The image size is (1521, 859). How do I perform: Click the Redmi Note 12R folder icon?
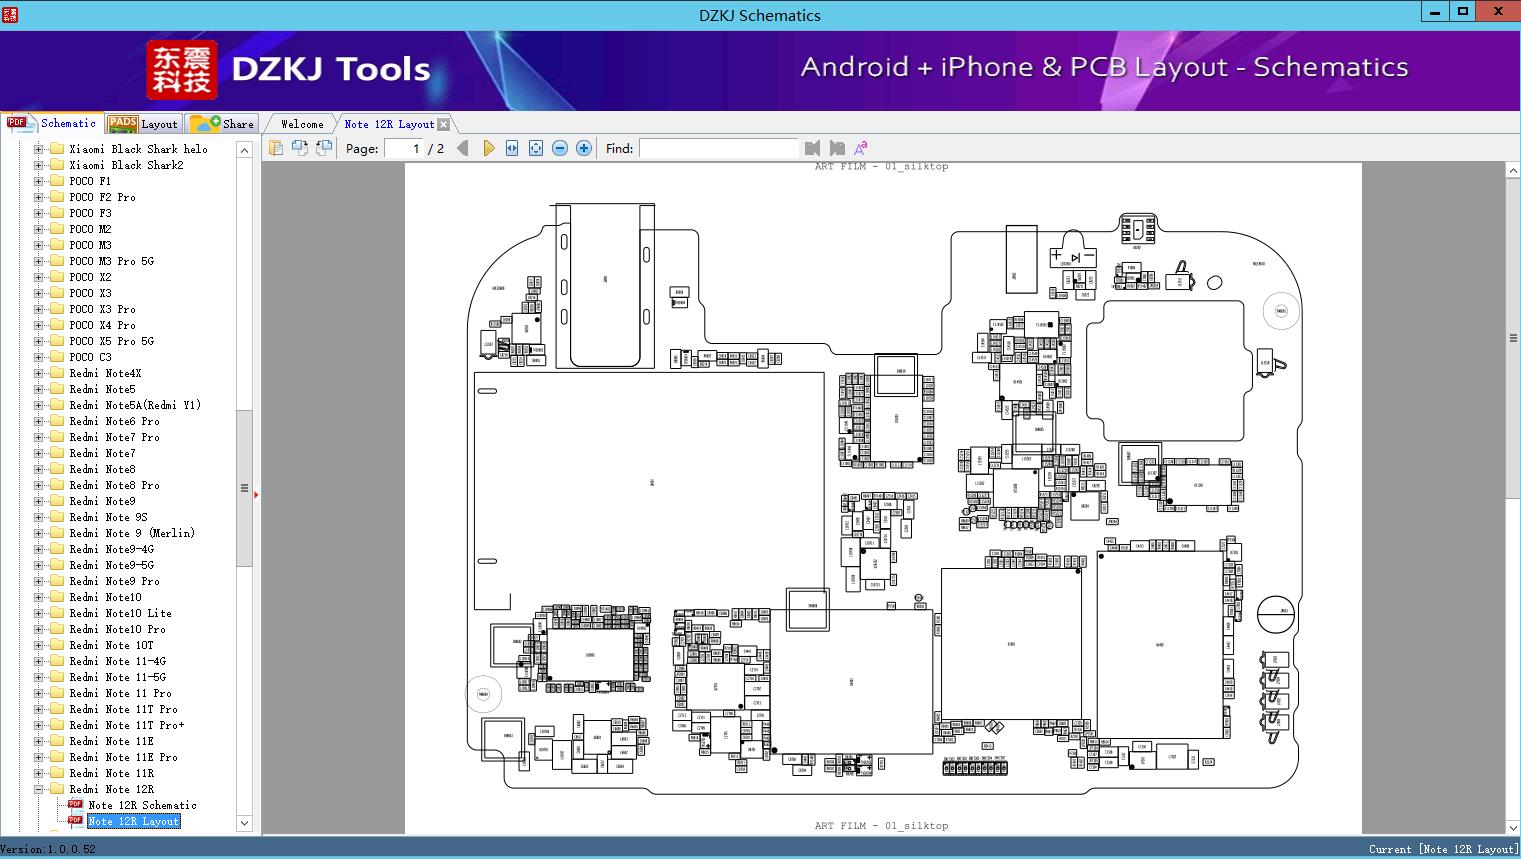57,789
